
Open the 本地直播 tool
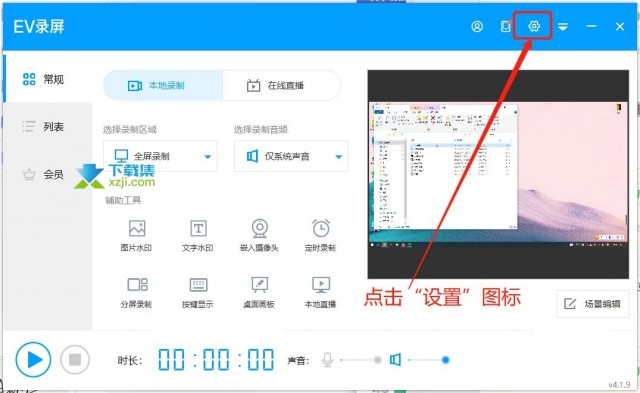click(320, 292)
